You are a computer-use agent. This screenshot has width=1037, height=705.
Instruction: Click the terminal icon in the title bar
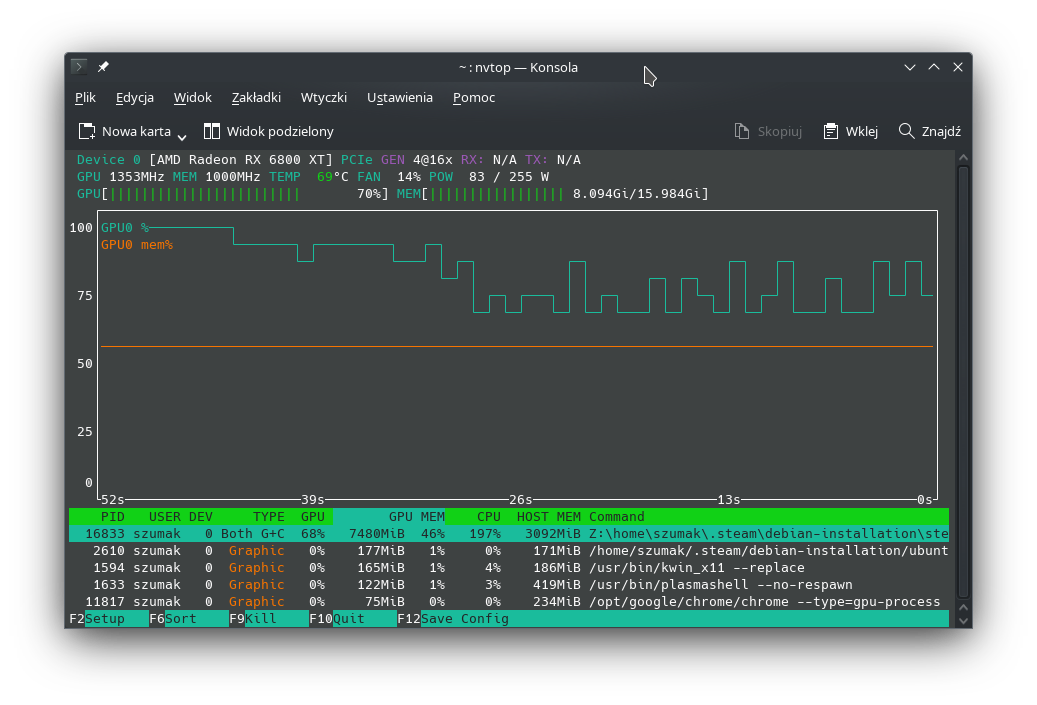coord(79,67)
